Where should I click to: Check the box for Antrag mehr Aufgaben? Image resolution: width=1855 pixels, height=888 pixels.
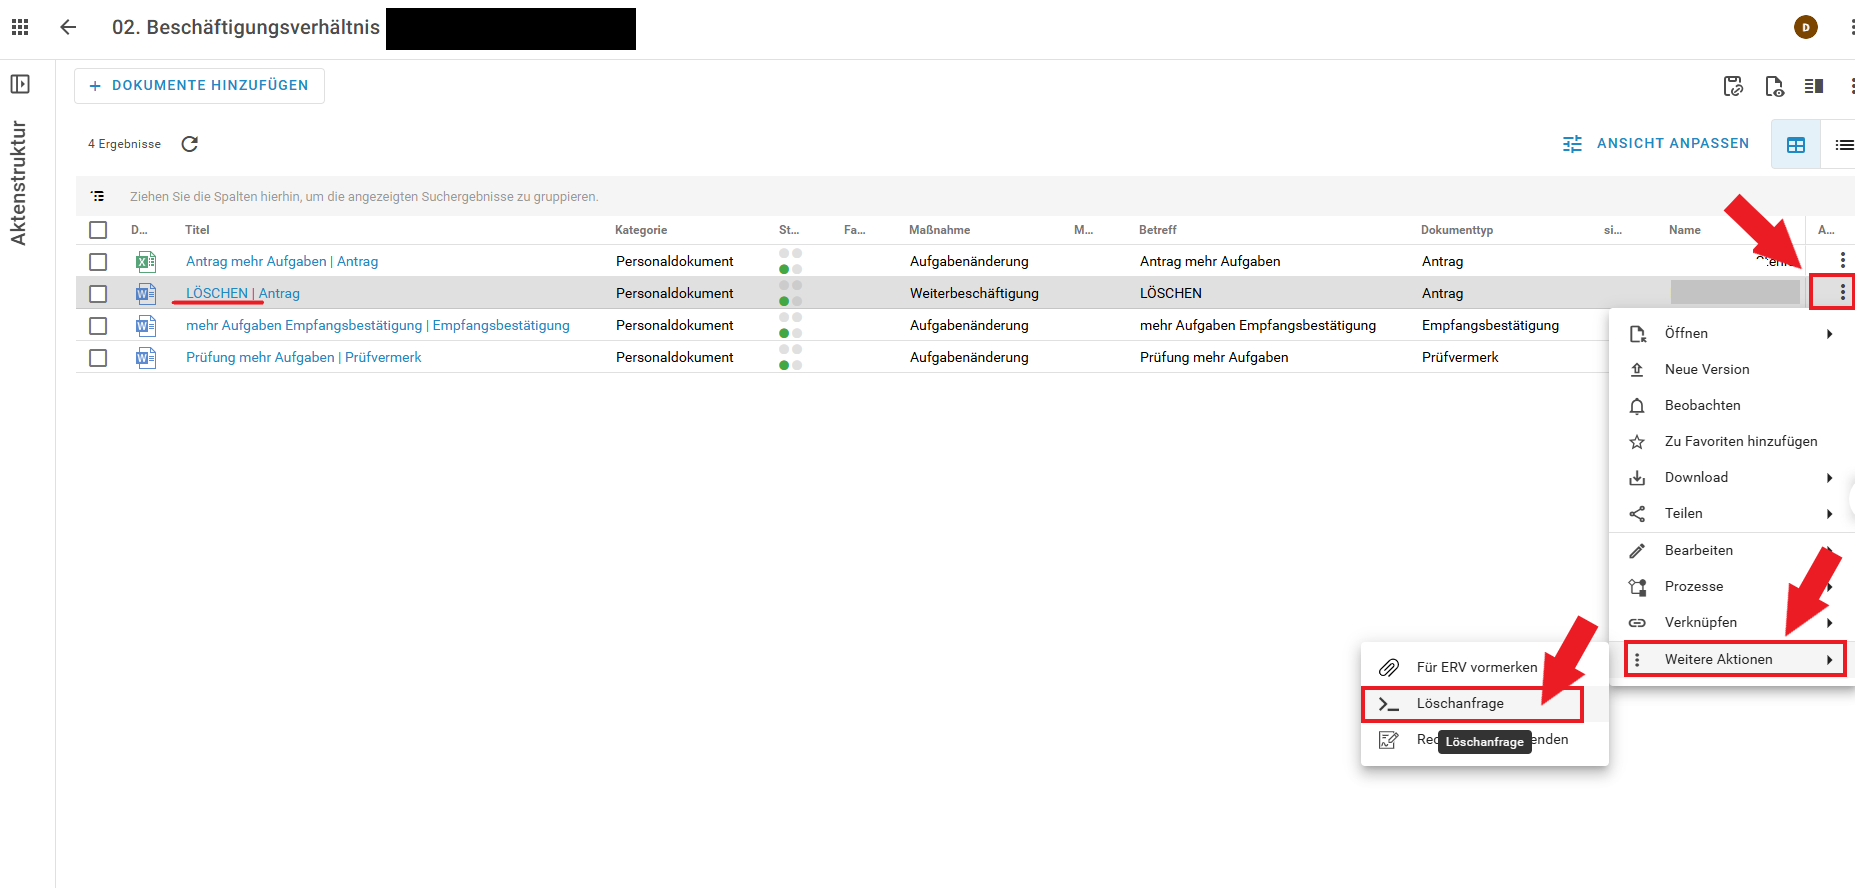coord(98,262)
